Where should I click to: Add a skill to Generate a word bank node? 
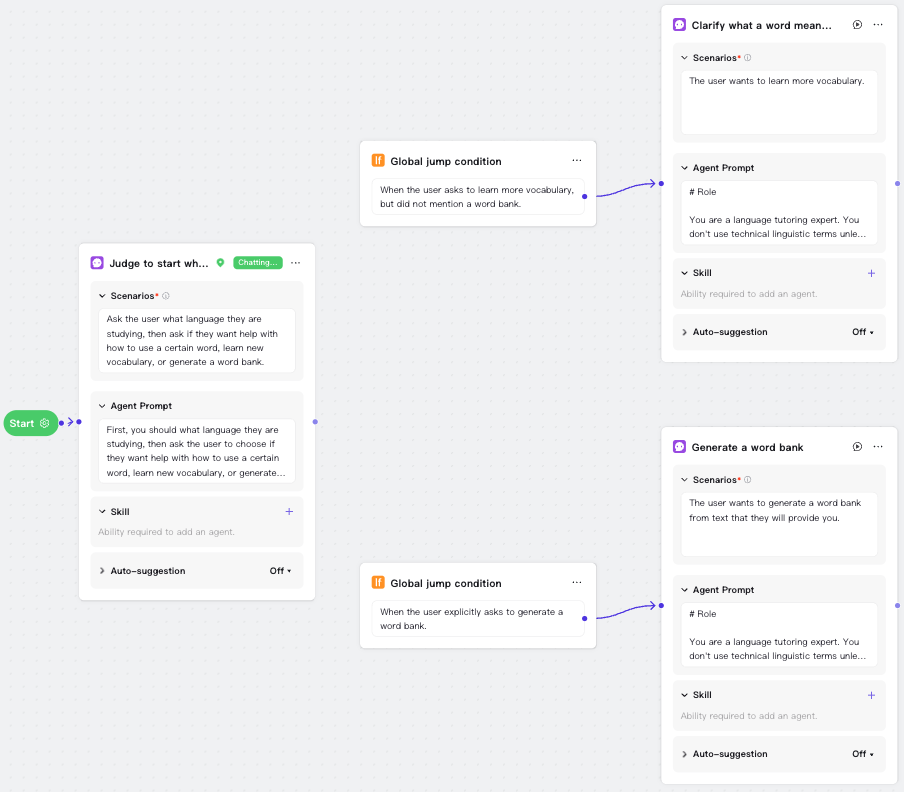(x=871, y=695)
